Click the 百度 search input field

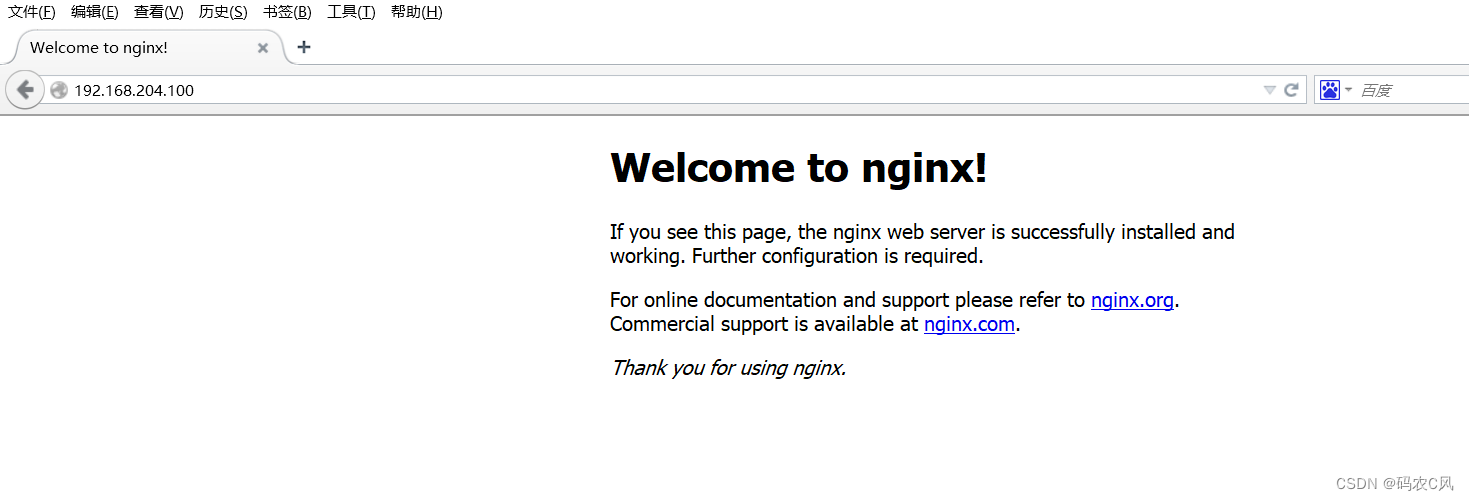pyautogui.click(x=1412, y=90)
